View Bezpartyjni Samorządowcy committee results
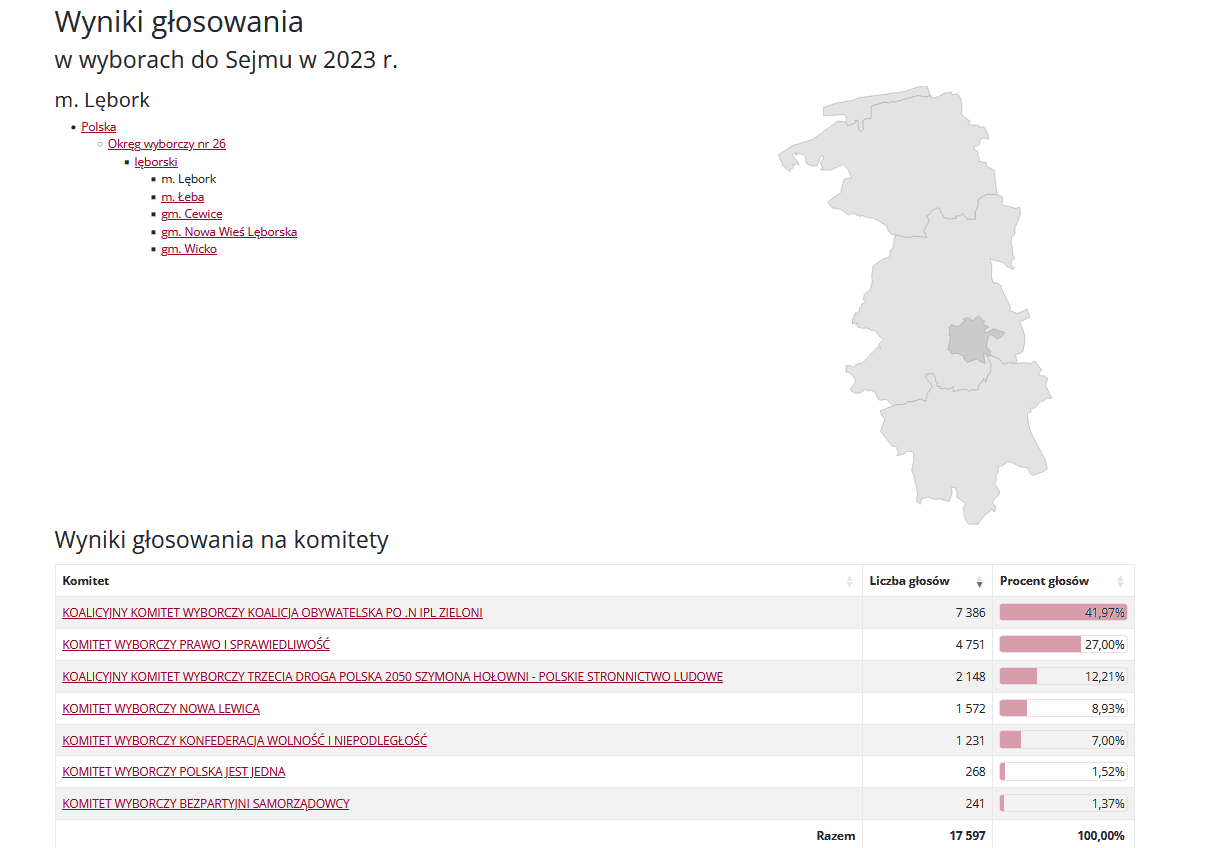1216x848 pixels. 205,804
